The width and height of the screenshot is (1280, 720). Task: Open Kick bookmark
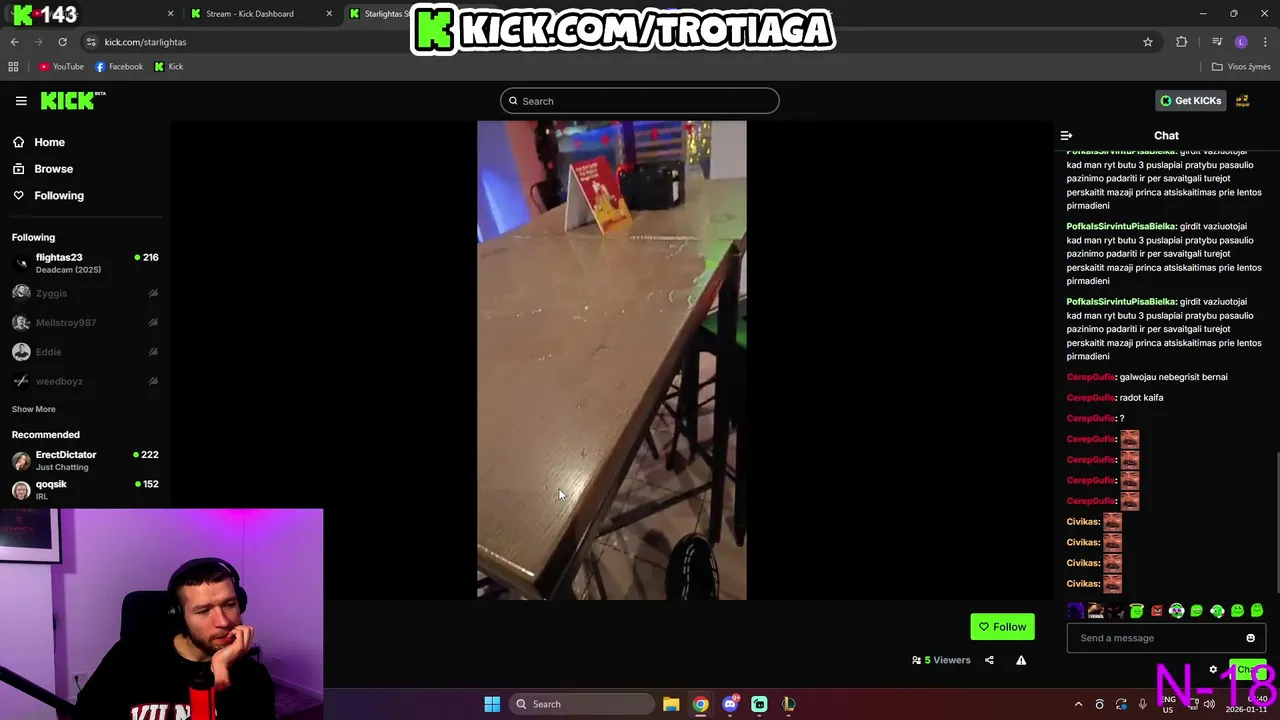click(169, 67)
